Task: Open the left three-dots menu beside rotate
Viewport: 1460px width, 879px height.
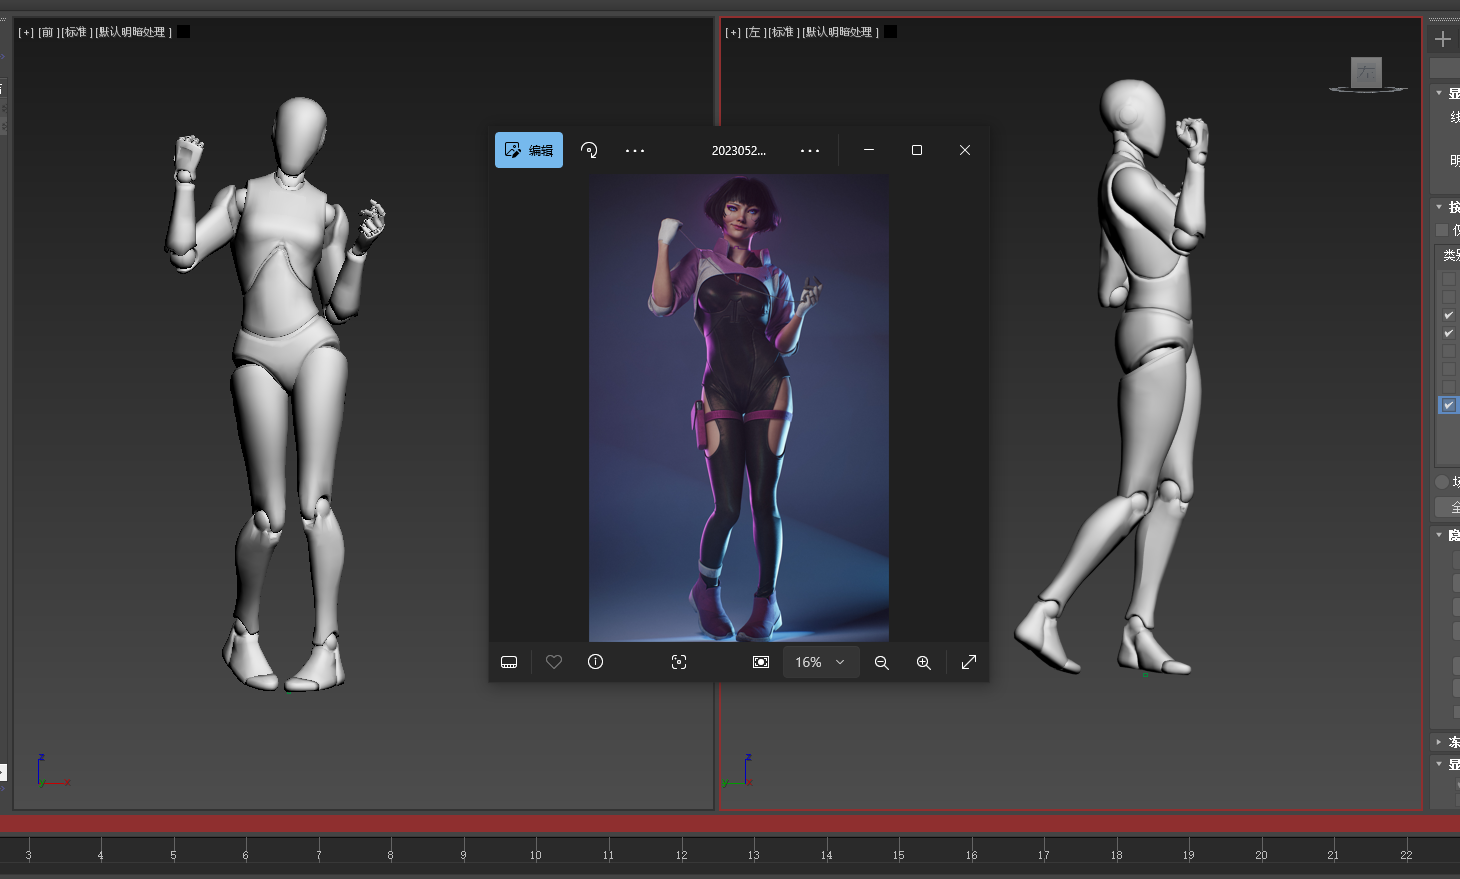Action: click(635, 150)
